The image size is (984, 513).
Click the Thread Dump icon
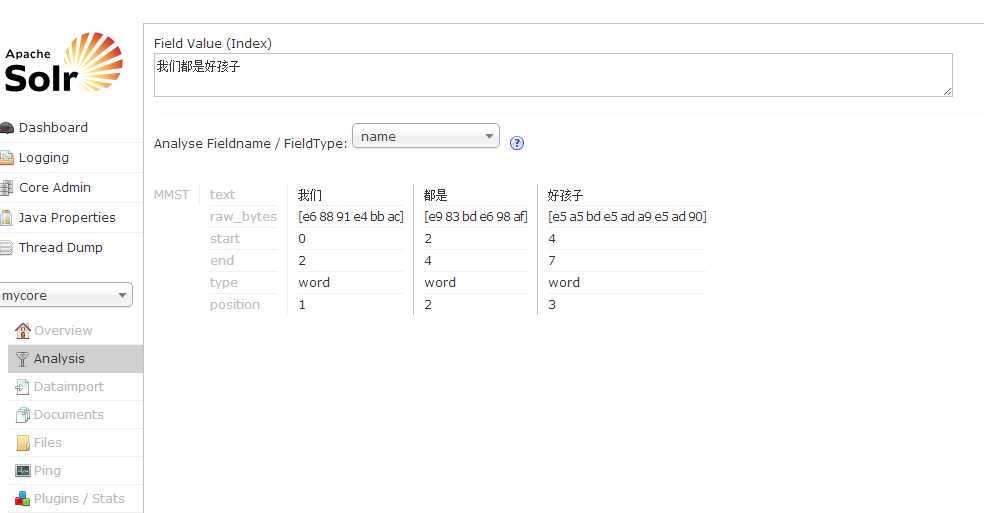(x=6, y=248)
